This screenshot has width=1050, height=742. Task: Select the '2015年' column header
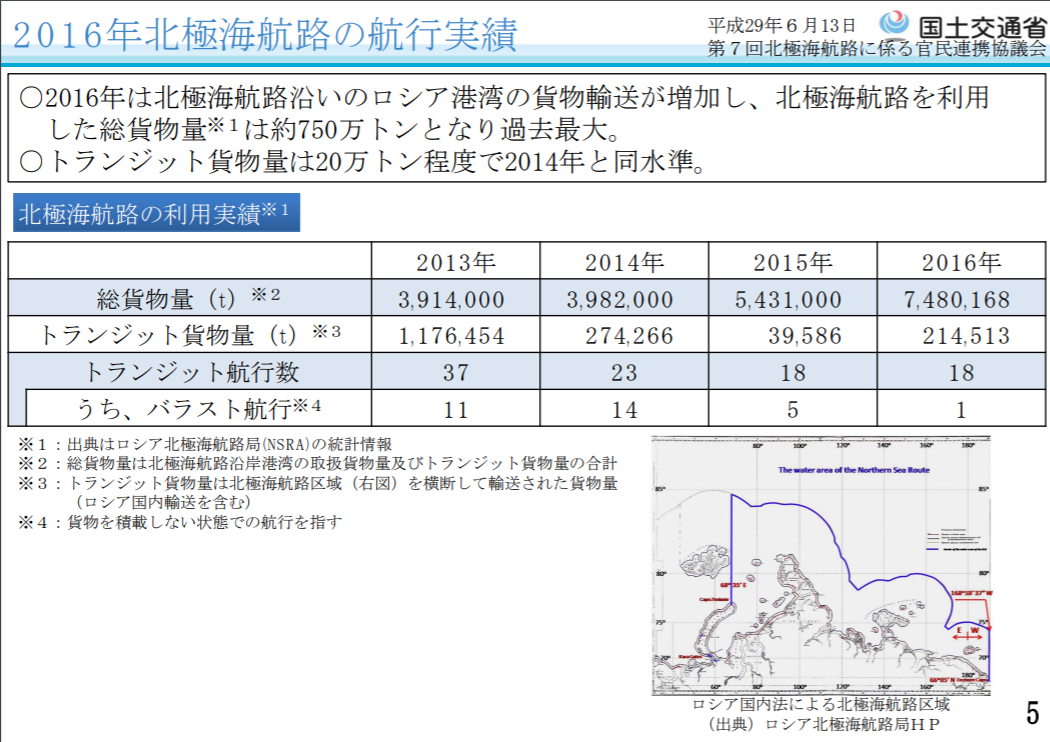point(793,262)
